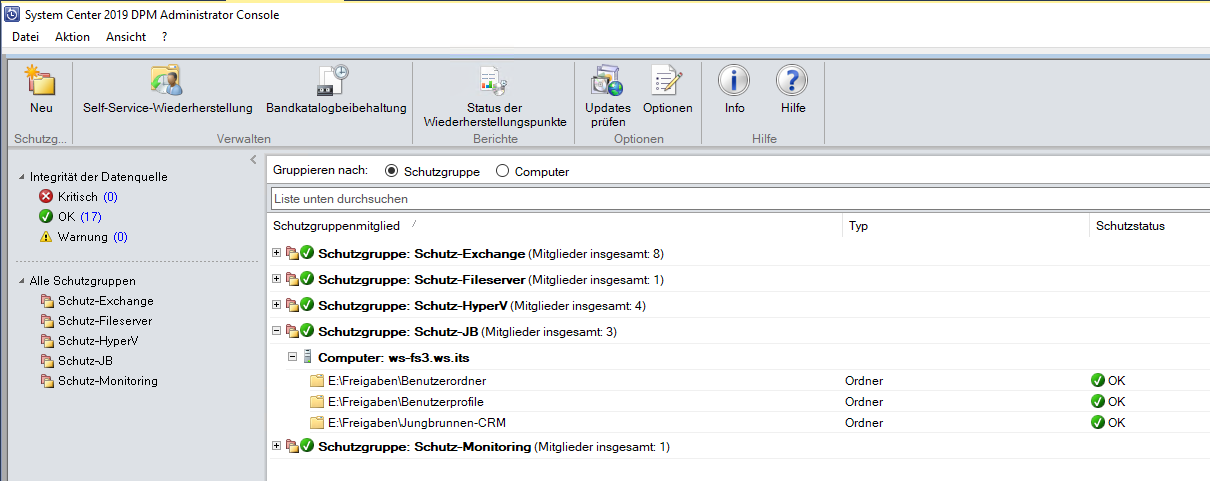The image size is (1210, 481).
Task: Click Schutz-JB group icon in sidebar
Action: pyautogui.click(x=46, y=361)
